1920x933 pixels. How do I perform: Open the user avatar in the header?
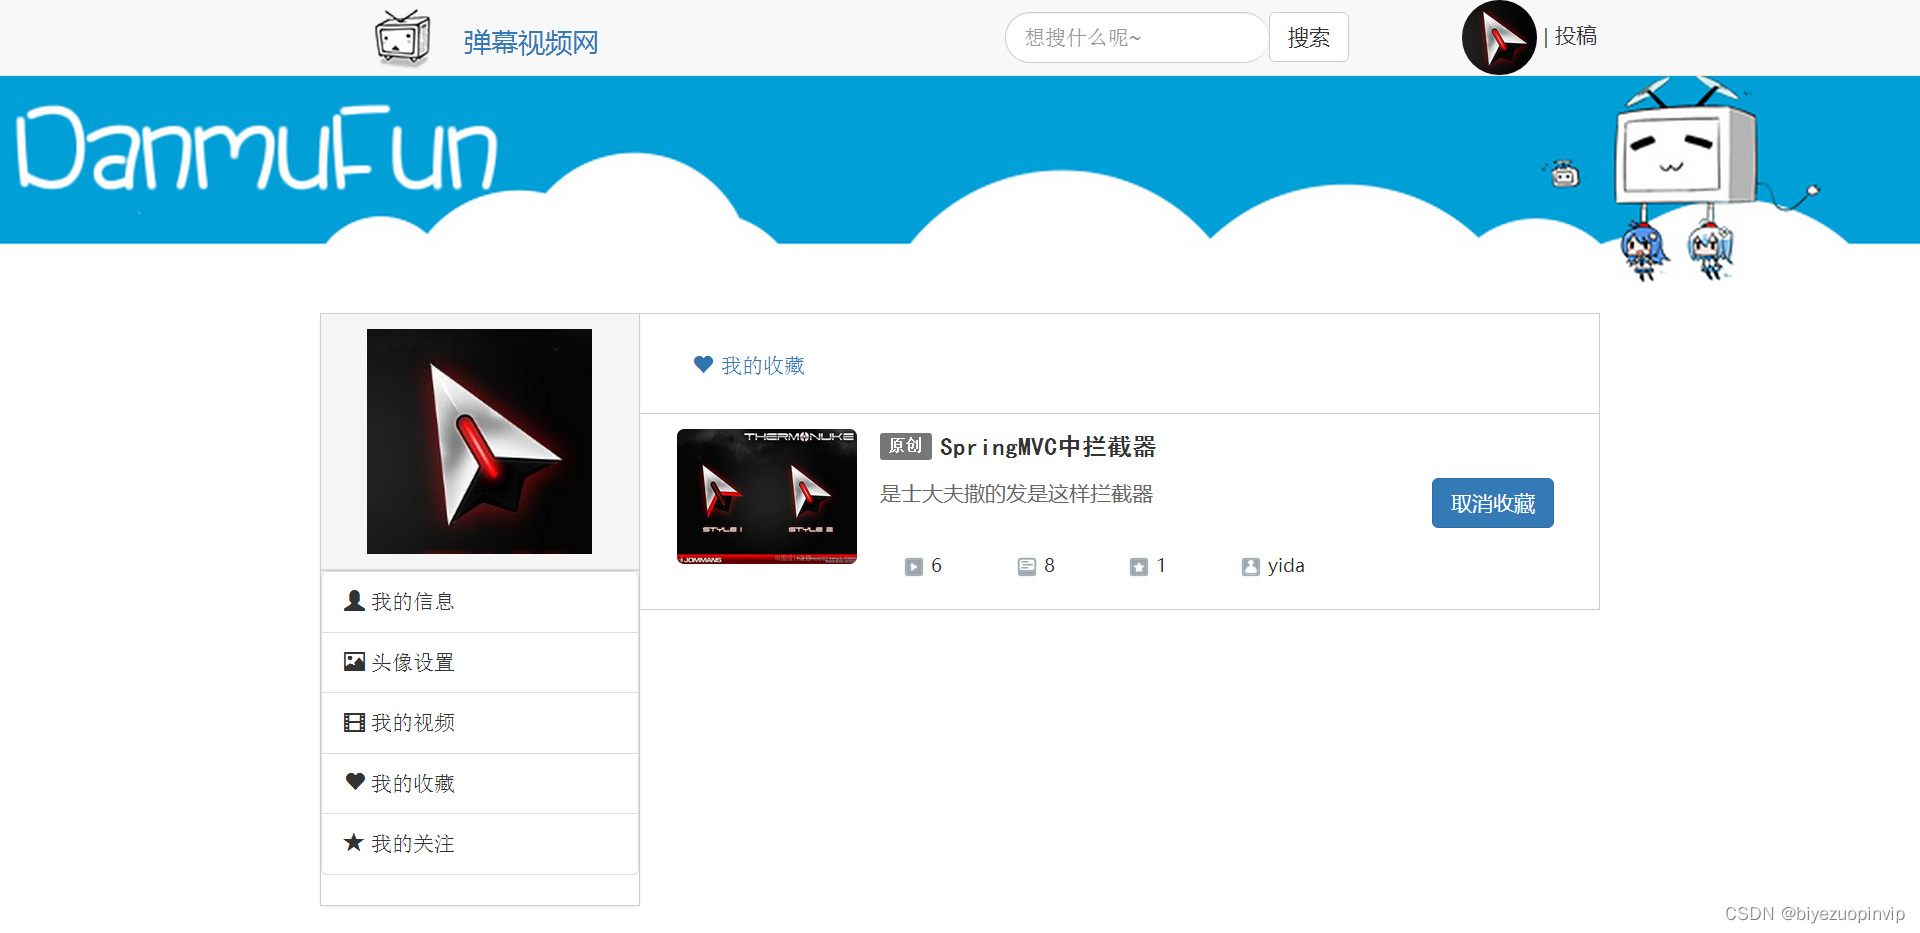pyautogui.click(x=1498, y=38)
